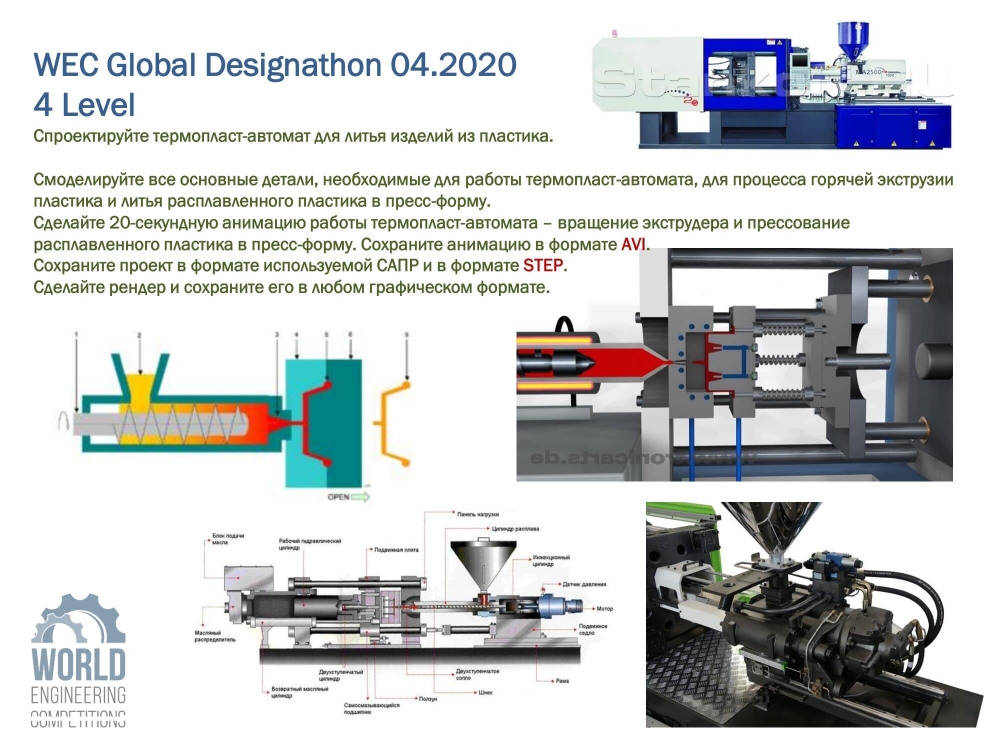Click the 'Самосмазывающийся подшипник' diagram label
Screen dimensions: 1000x750
(372, 709)
